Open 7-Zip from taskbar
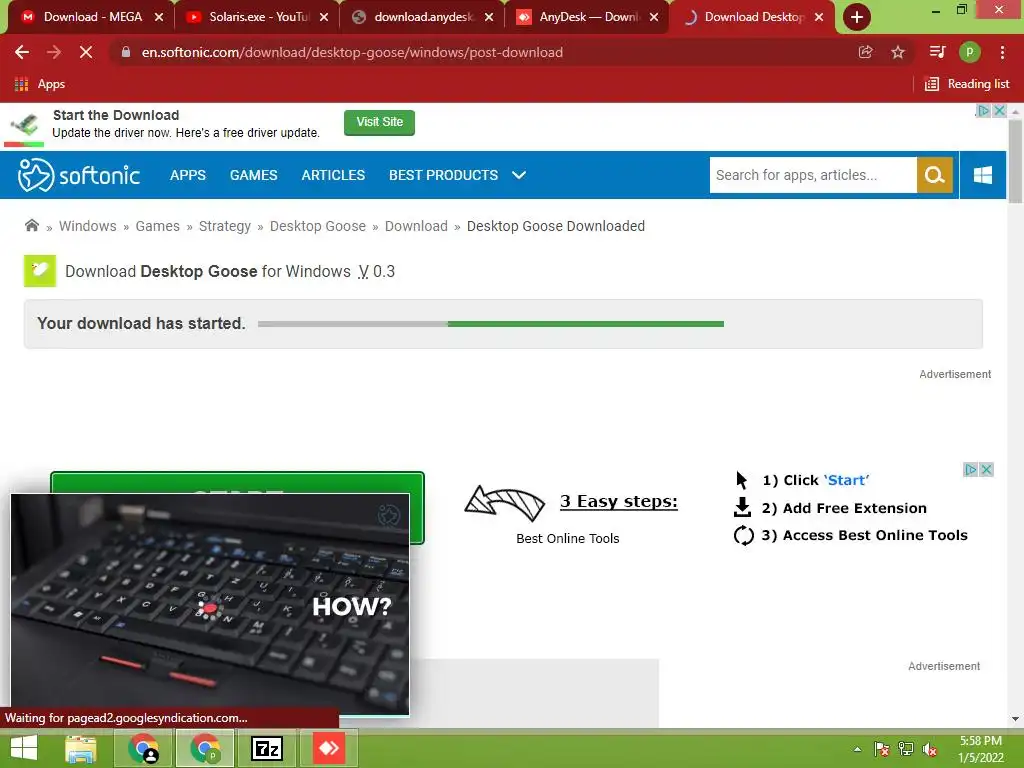This screenshot has height=768, width=1024. (x=266, y=748)
